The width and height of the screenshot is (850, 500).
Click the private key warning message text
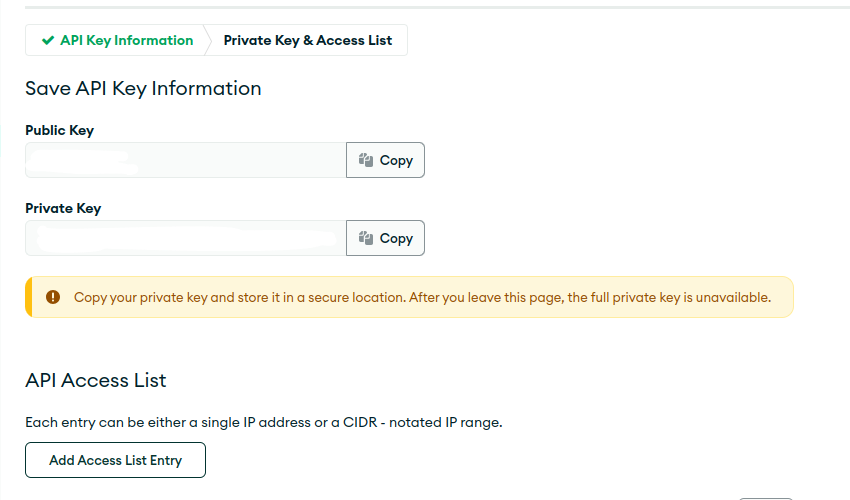pyautogui.click(x=422, y=297)
